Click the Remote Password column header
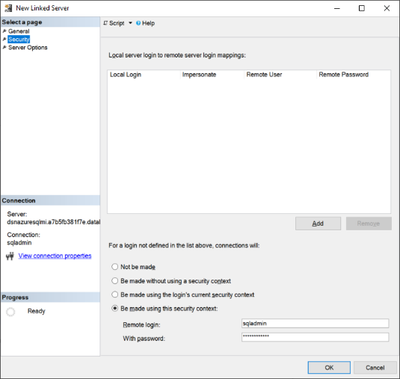The image size is (400, 379). pyautogui.click(x=353, y=75)
